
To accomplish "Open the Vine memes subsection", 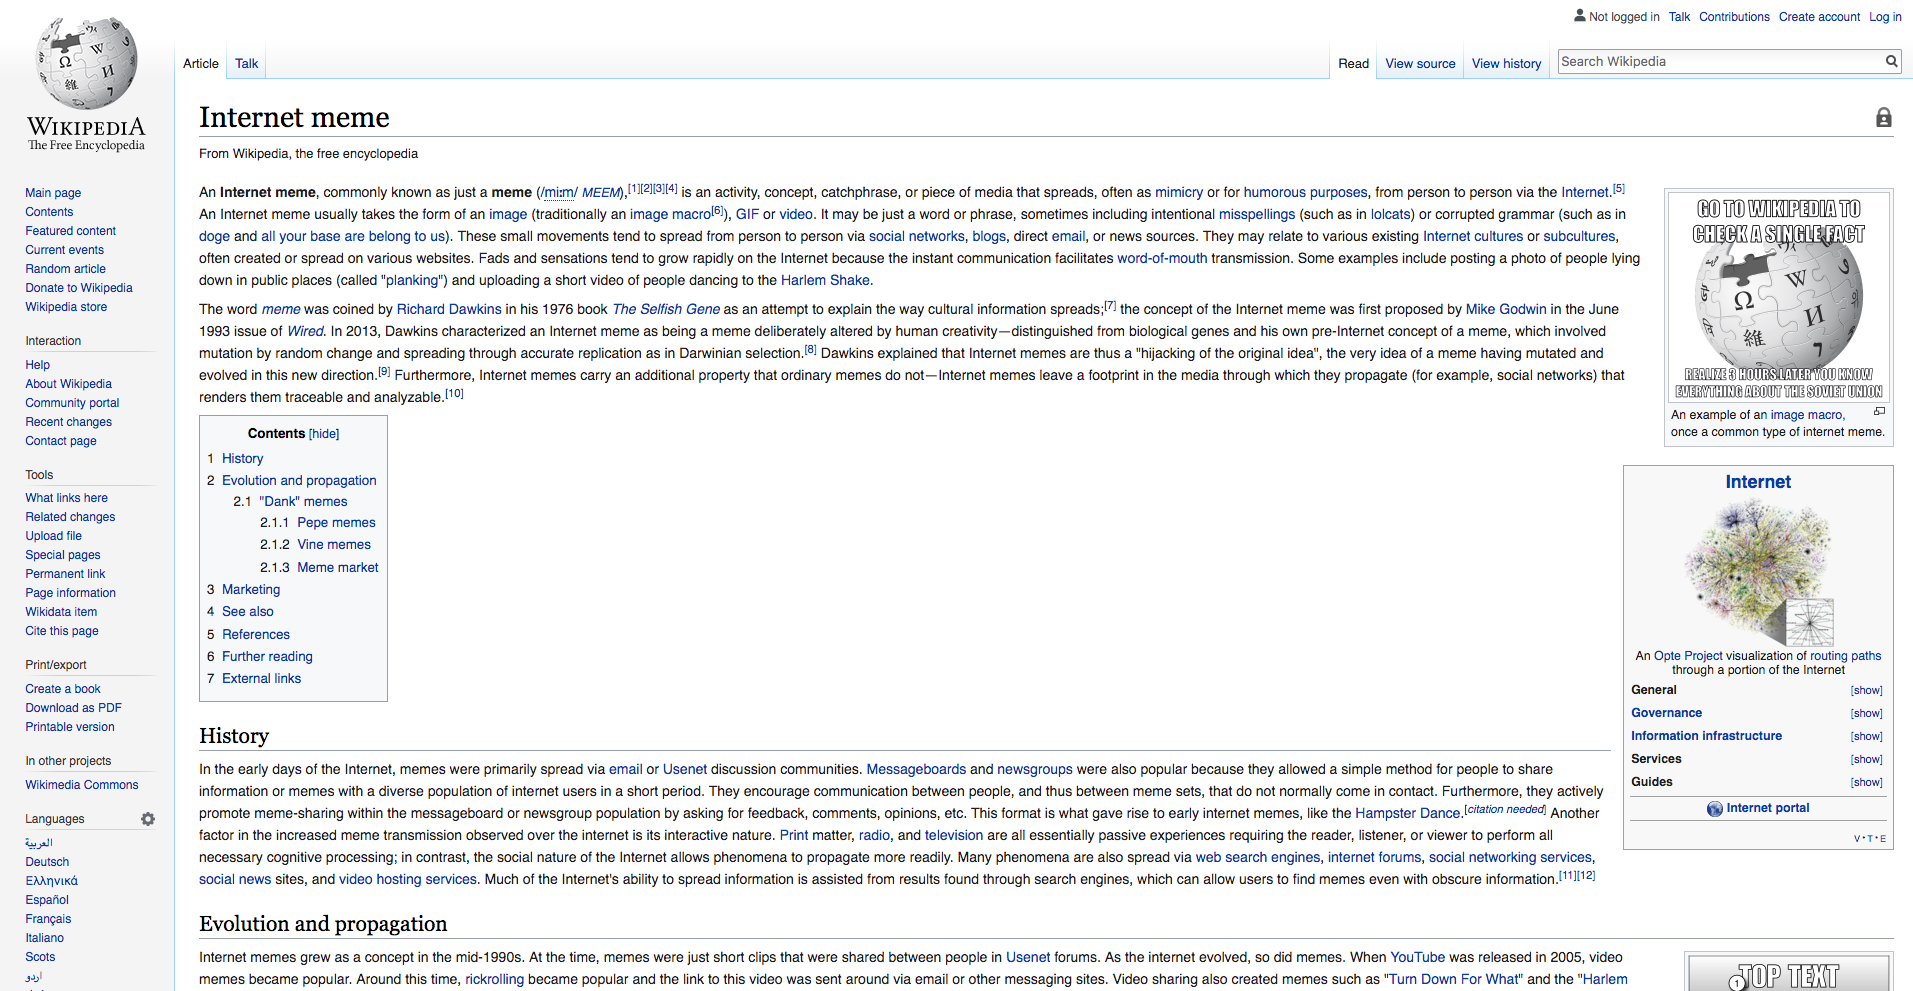I will tap(334, 544).
